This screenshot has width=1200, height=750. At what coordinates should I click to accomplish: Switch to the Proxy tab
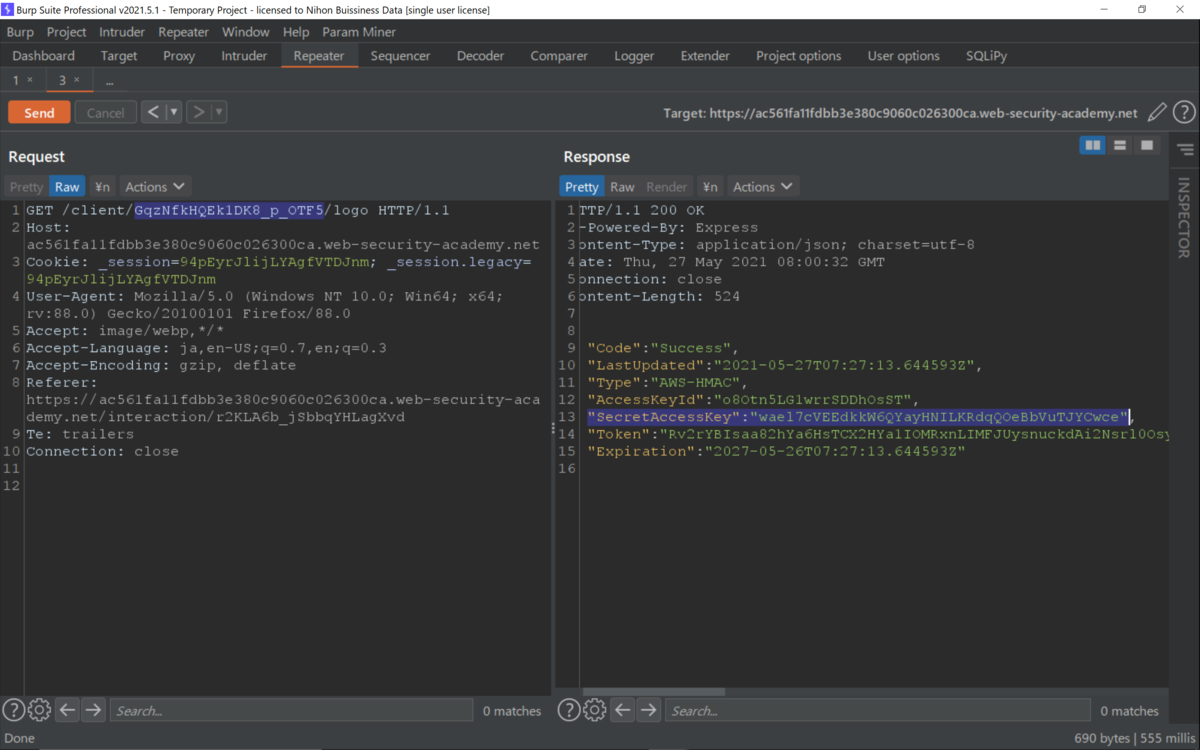coord(179,56)
